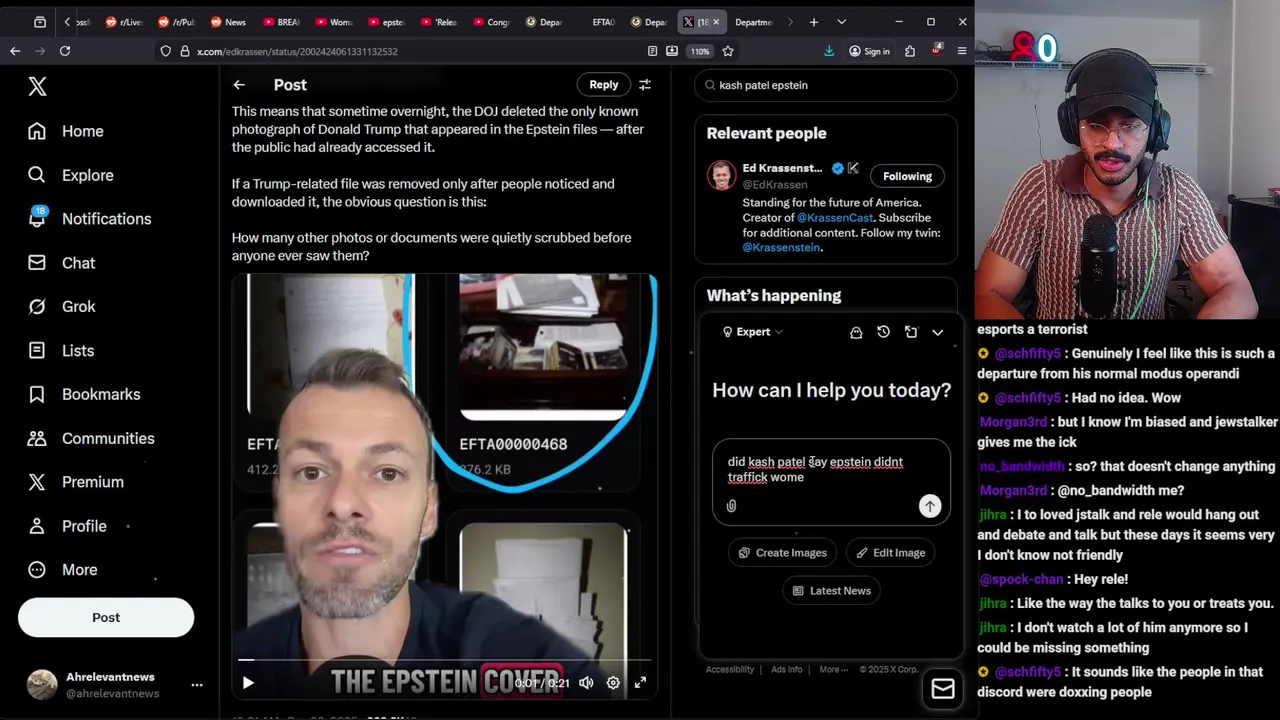Click the white Post button
The height and width of the screenshot is (720, 1280).
coord(106,617)
